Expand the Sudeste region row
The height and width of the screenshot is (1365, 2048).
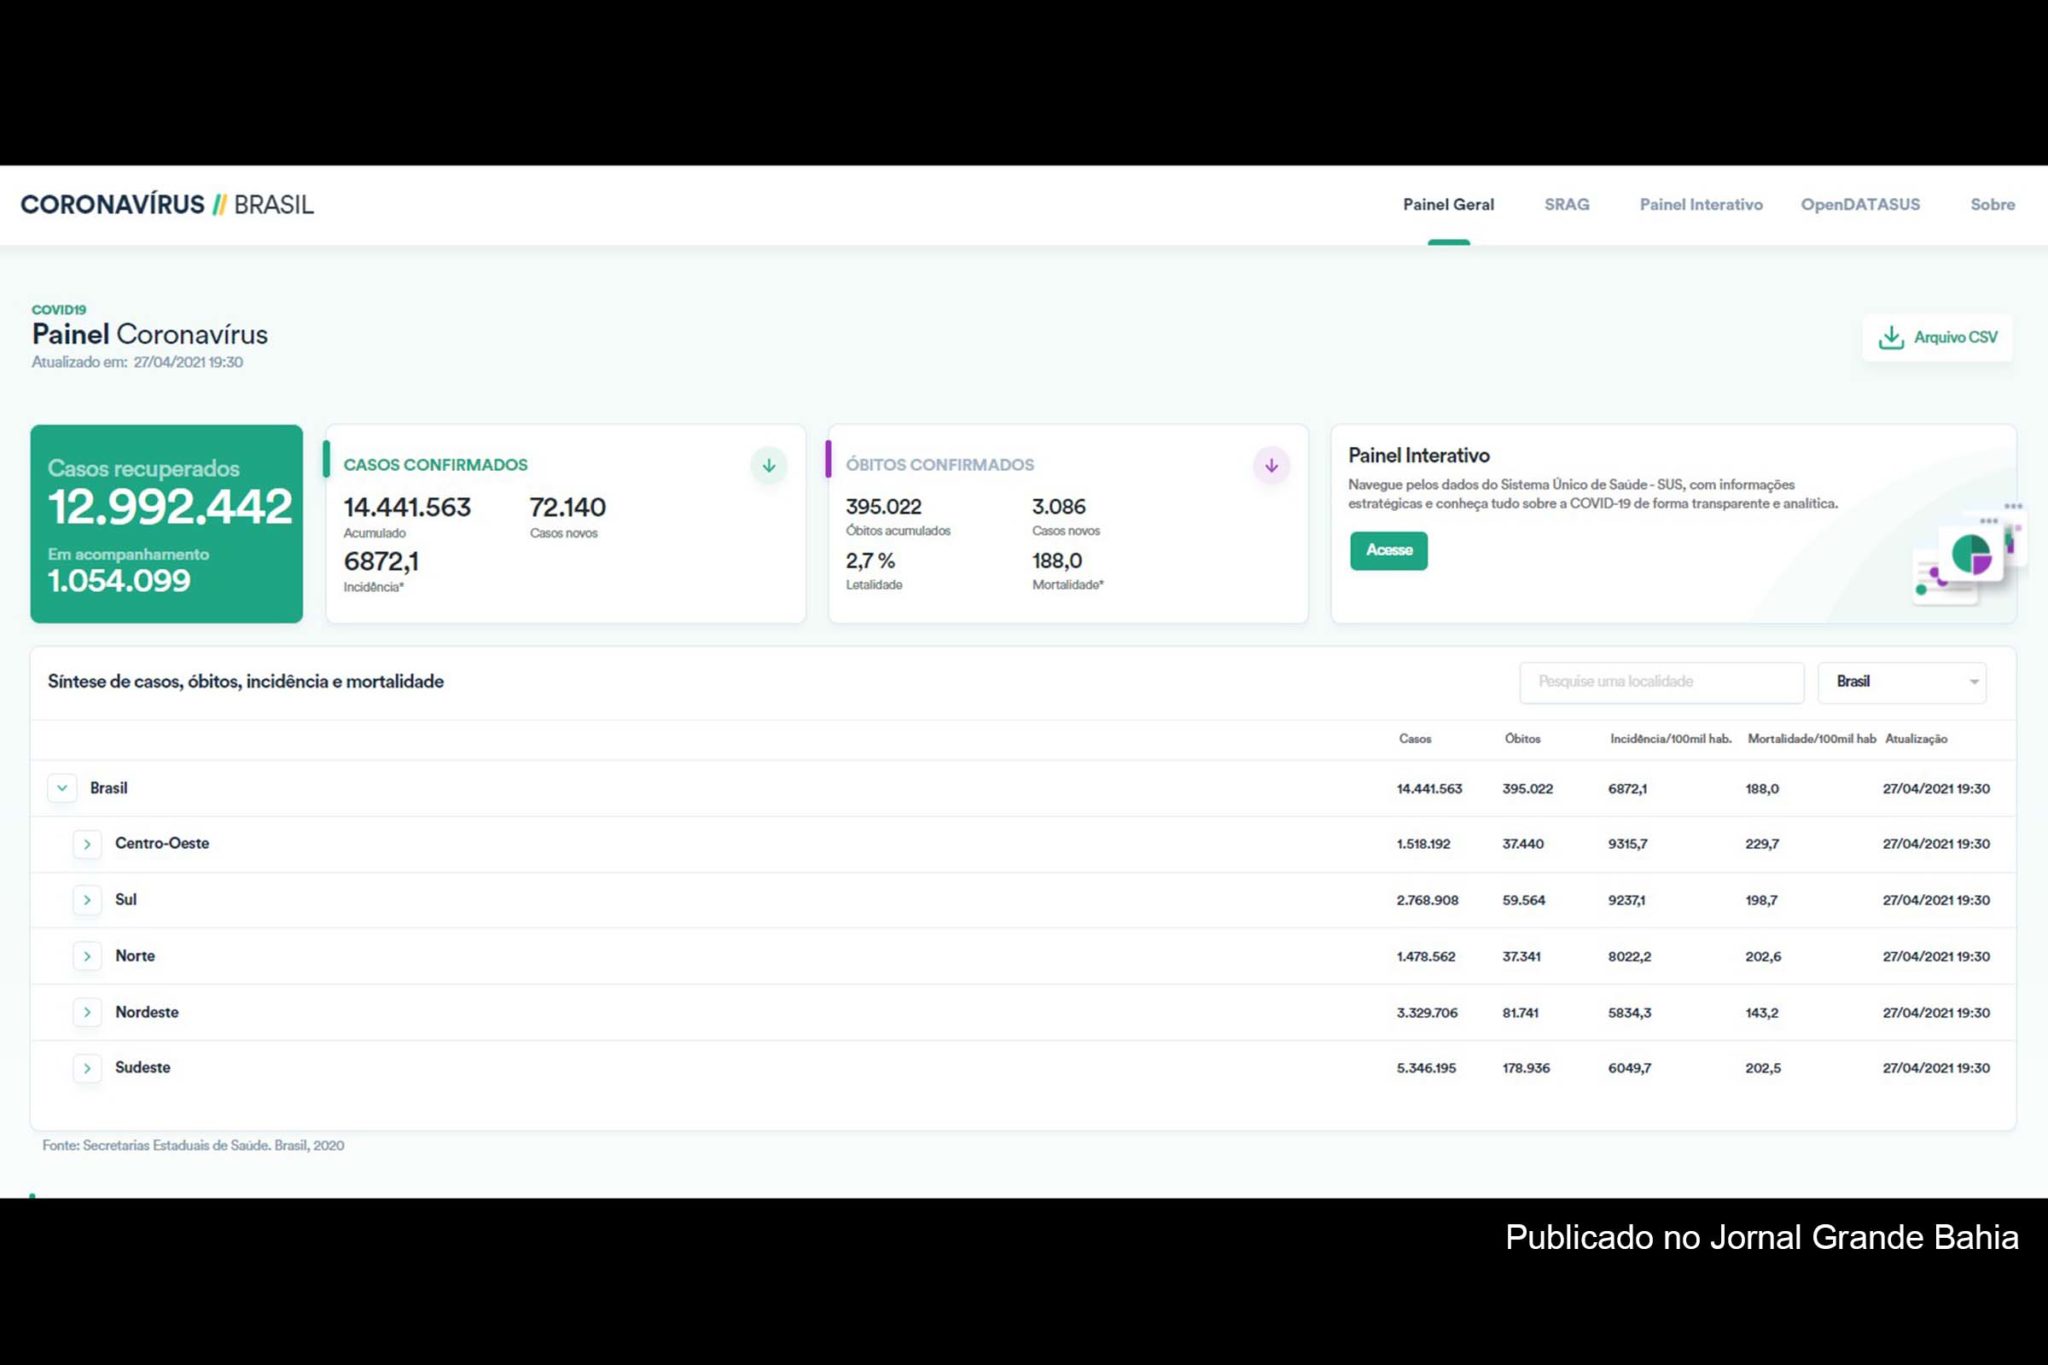pos(87,1068)
